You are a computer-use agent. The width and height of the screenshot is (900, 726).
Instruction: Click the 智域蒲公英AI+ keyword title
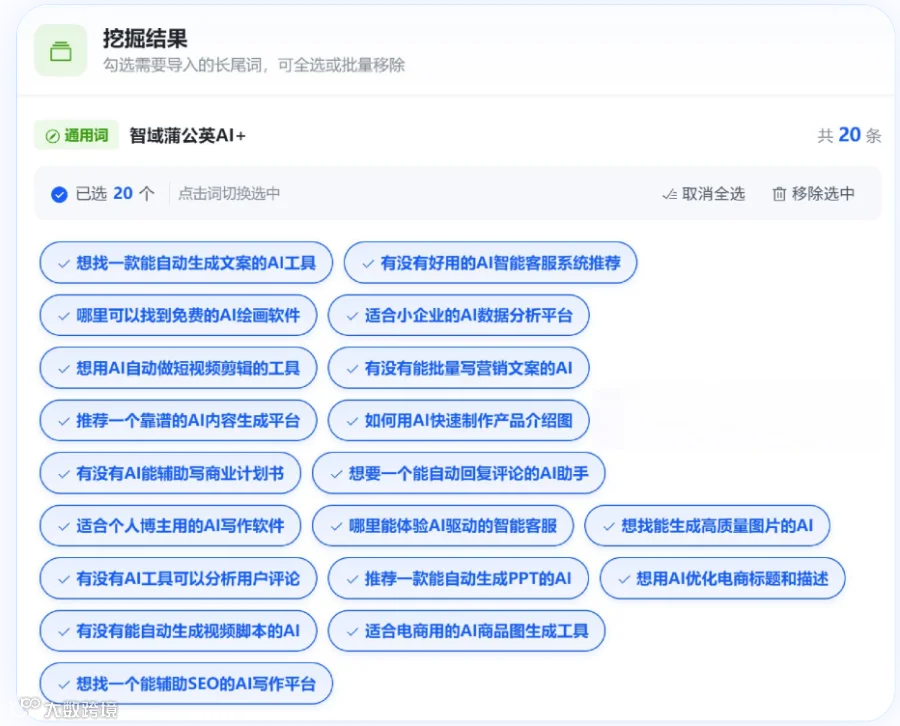tap(188, 136)
